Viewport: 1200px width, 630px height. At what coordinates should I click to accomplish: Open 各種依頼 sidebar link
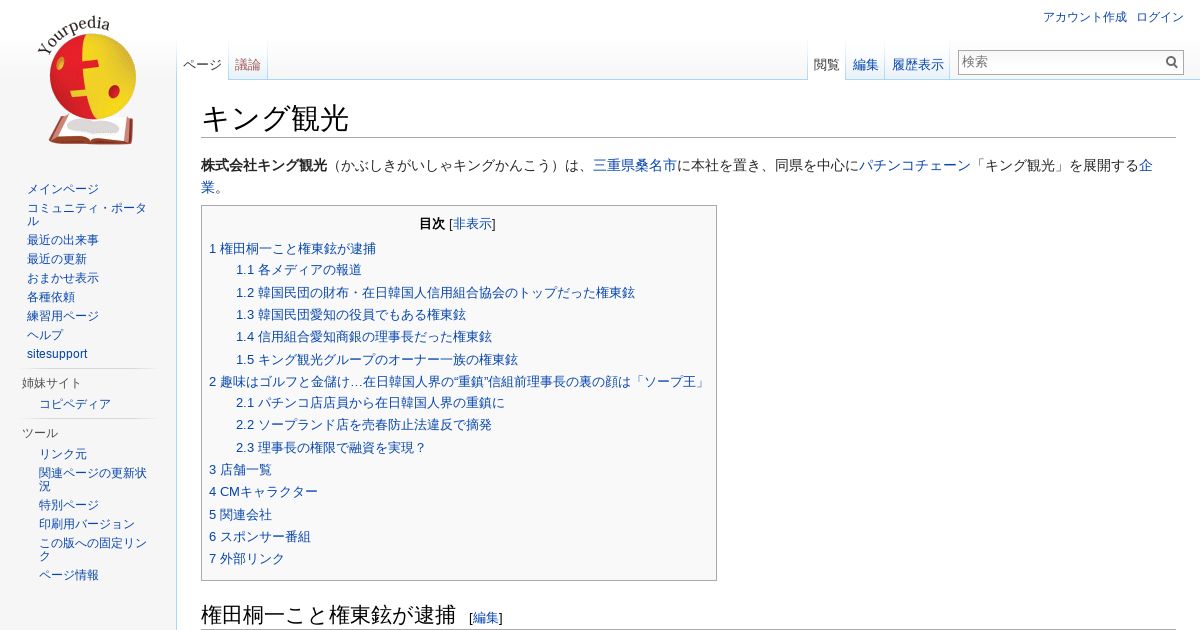tap(51, 297)
